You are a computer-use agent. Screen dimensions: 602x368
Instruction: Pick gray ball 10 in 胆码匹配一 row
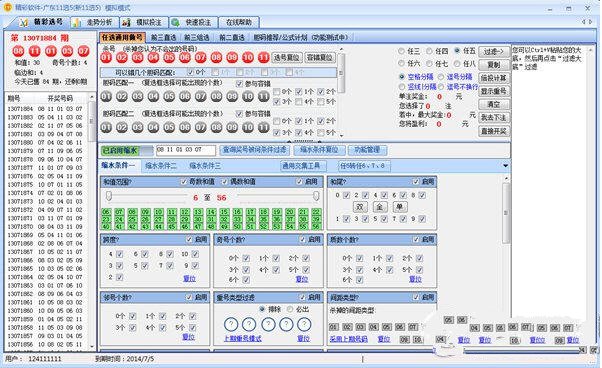[x=248, y=96]
